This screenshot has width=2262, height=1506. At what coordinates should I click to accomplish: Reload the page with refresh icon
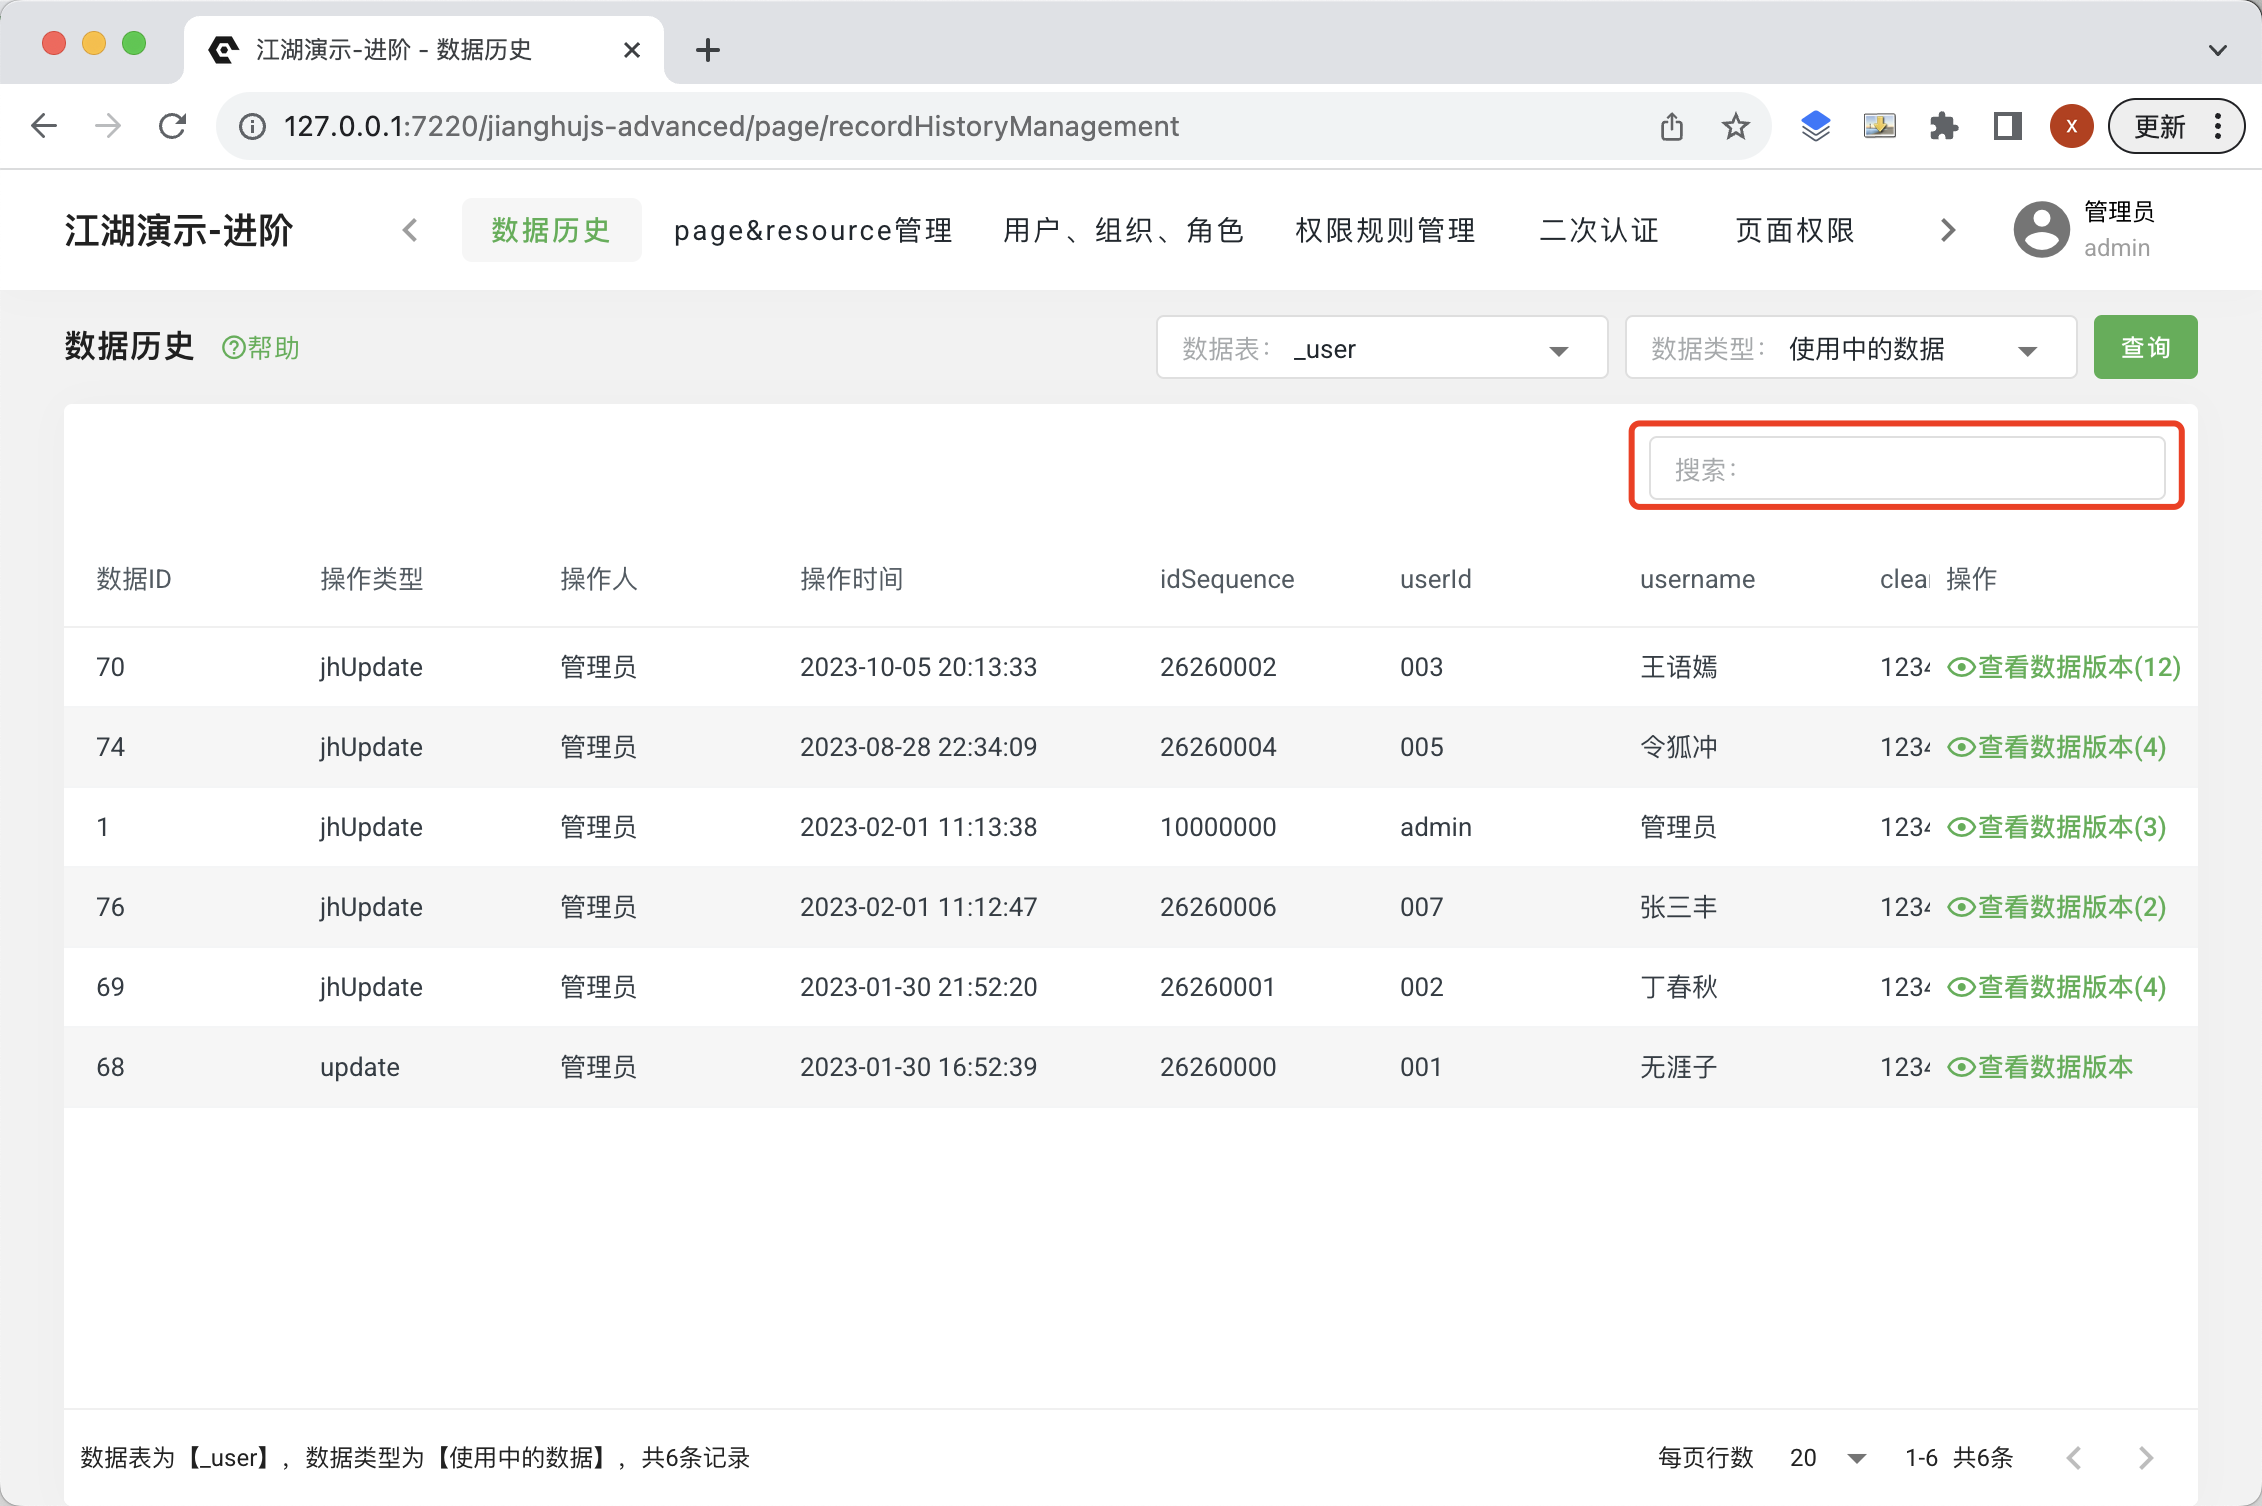[x=173, y=127]
